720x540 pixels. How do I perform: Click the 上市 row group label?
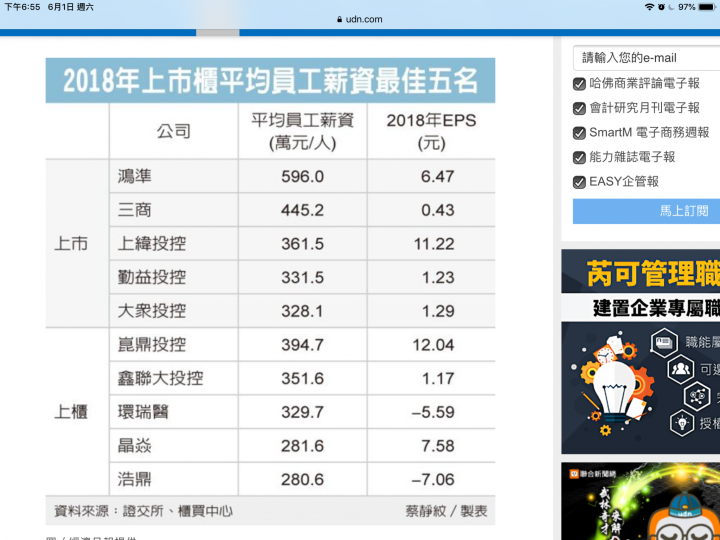pyautogui.click(x=71, y=244)
